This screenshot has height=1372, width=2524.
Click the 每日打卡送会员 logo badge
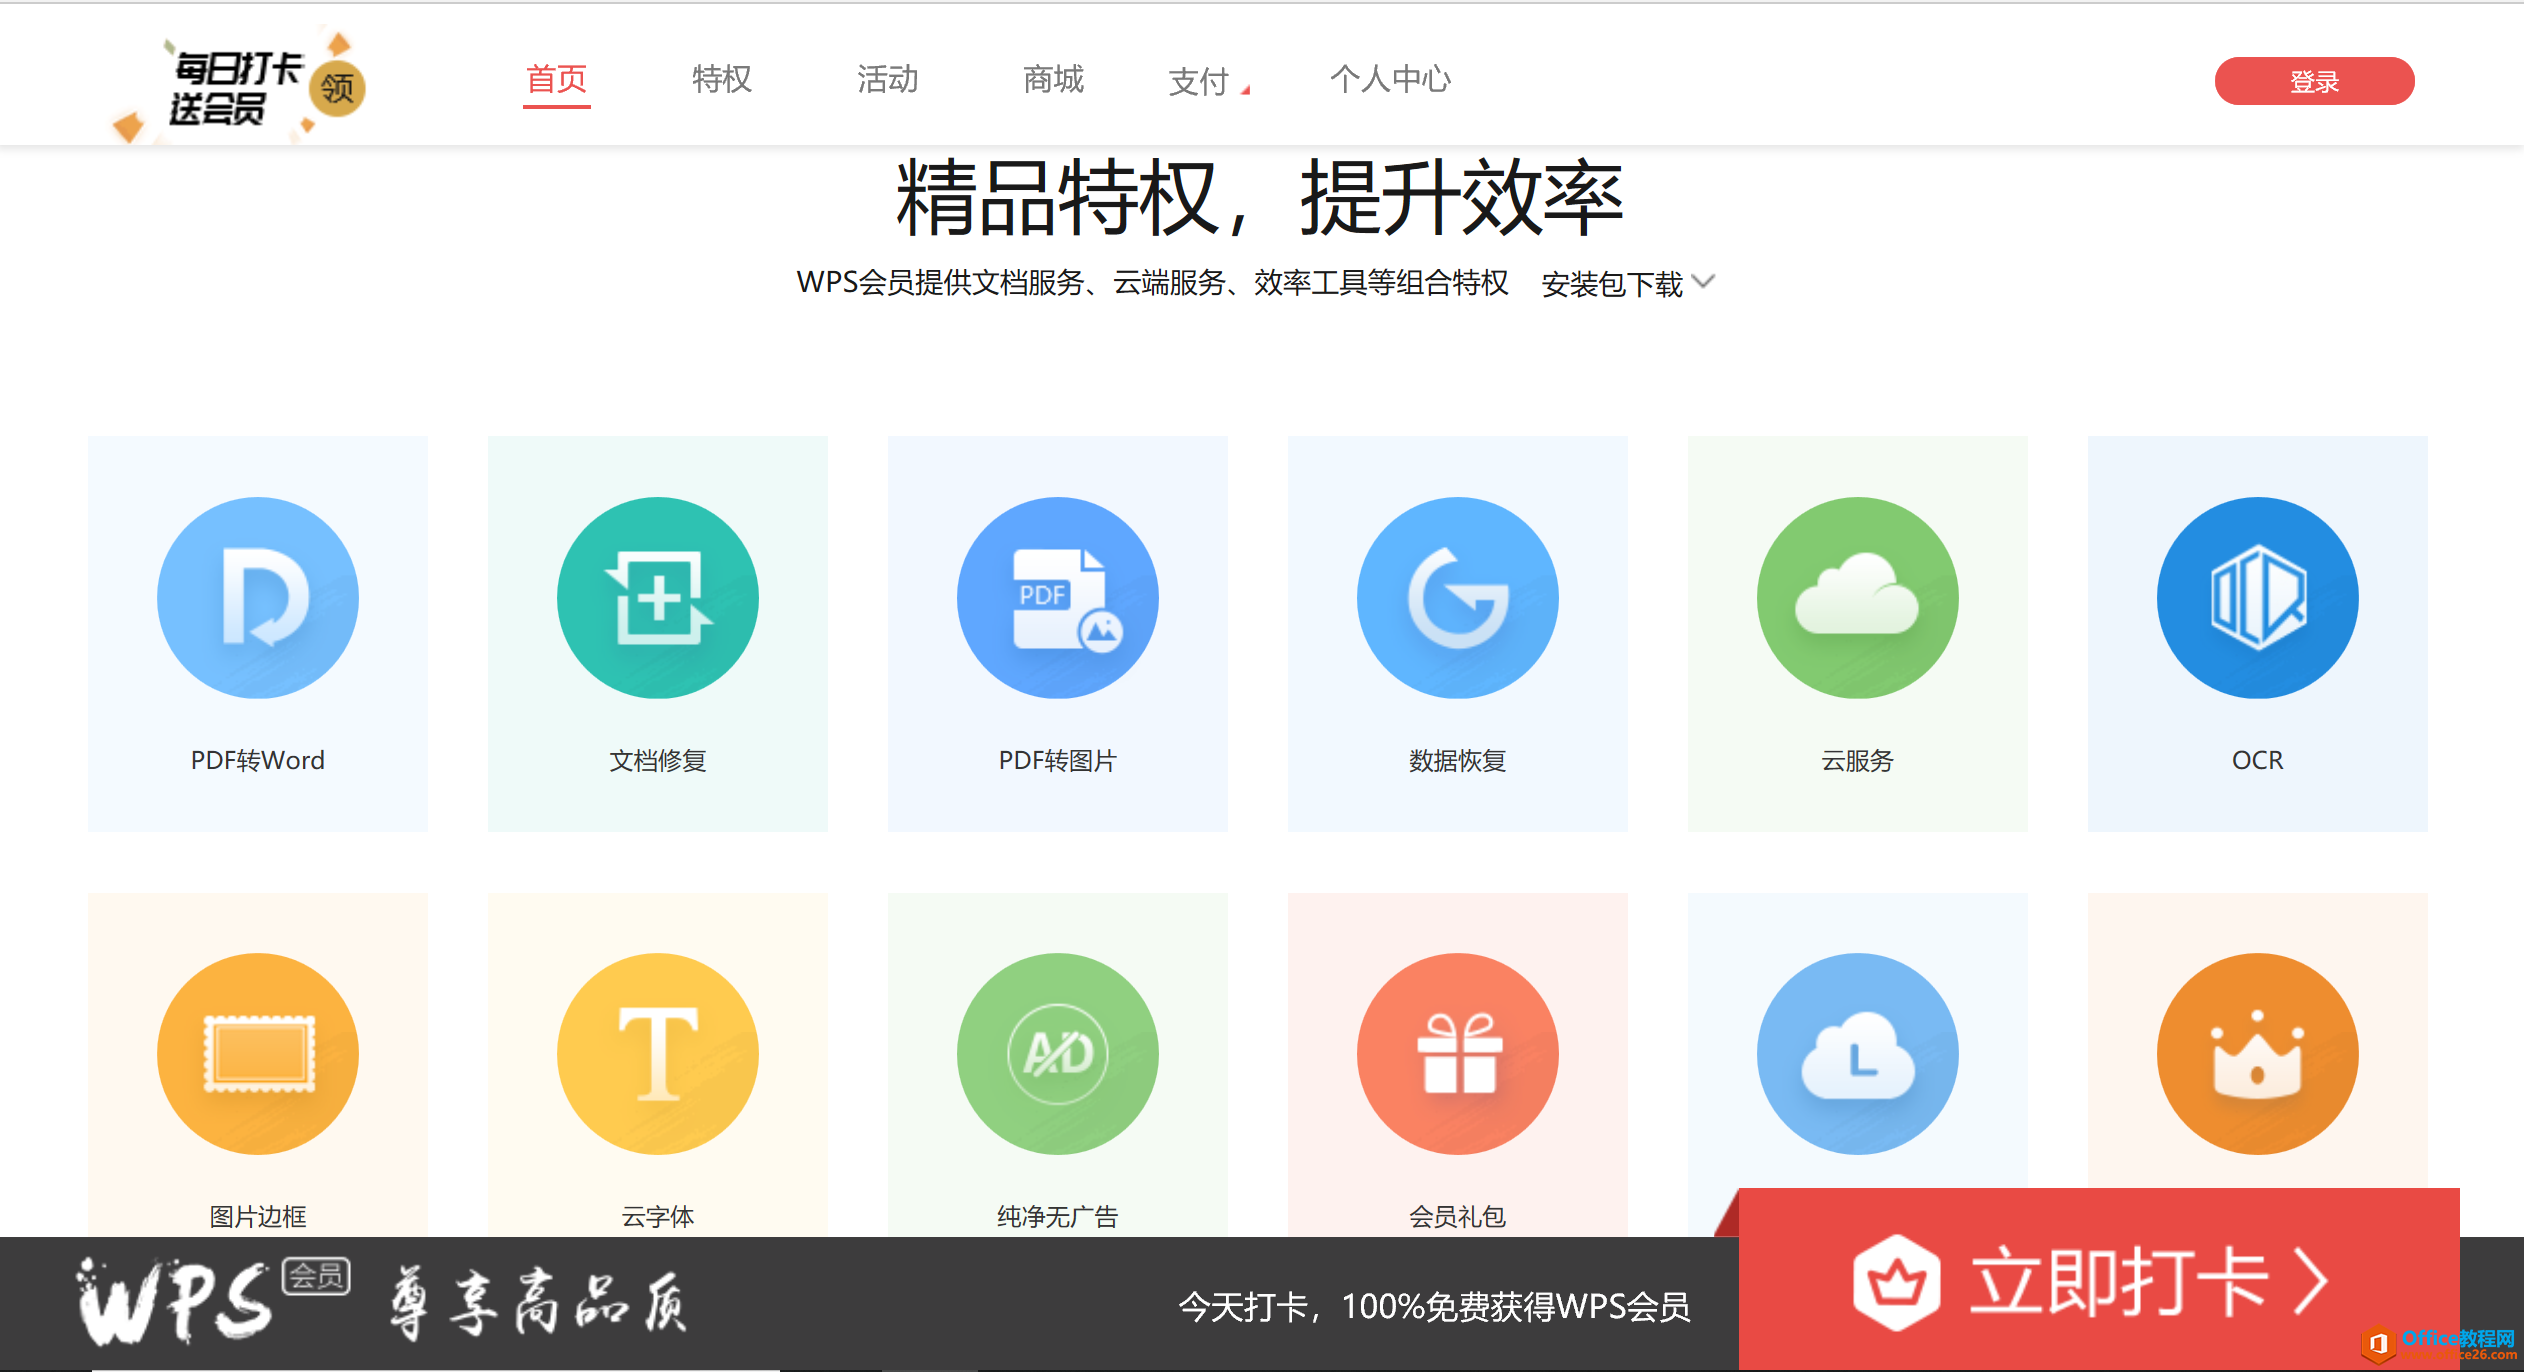click(x=240, y=87)
